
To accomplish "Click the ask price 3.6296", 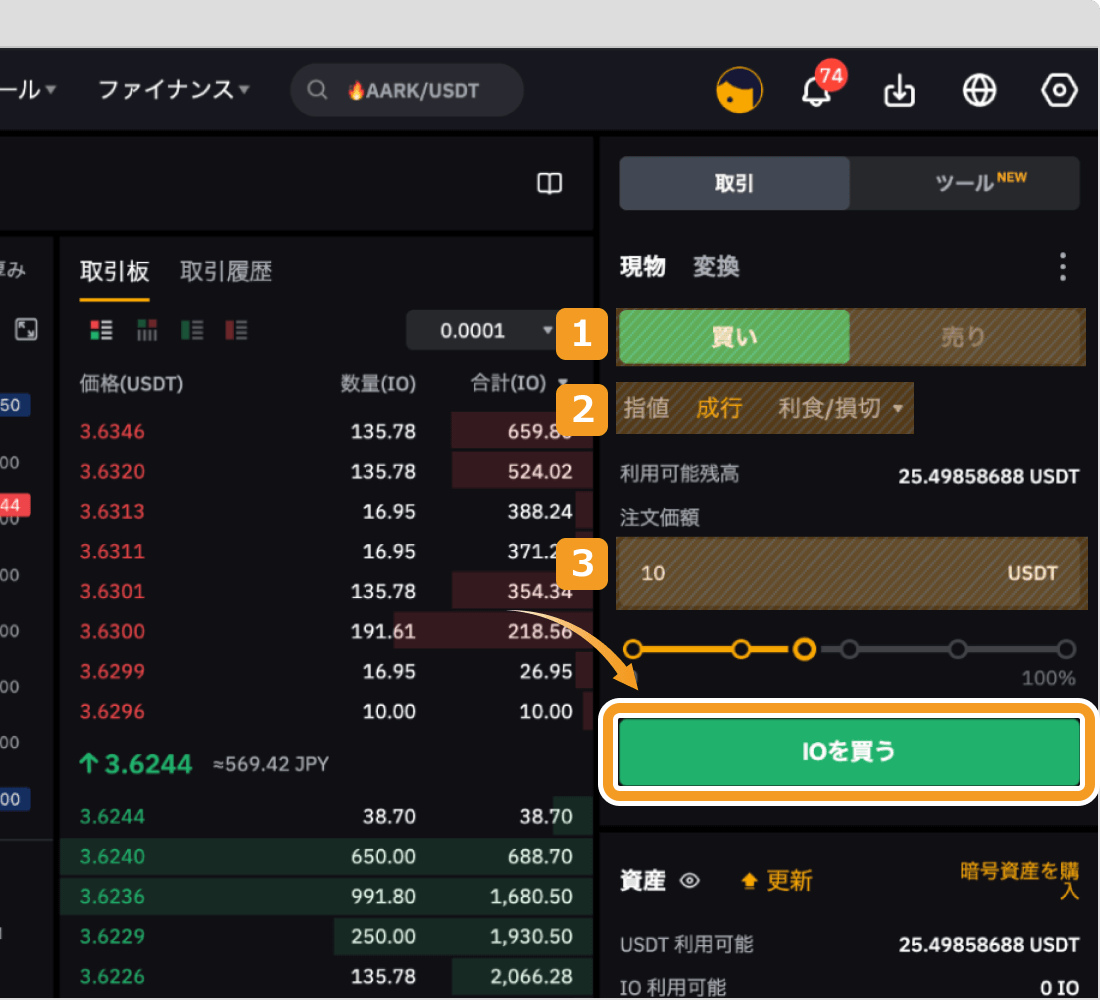I will (112, 711).
